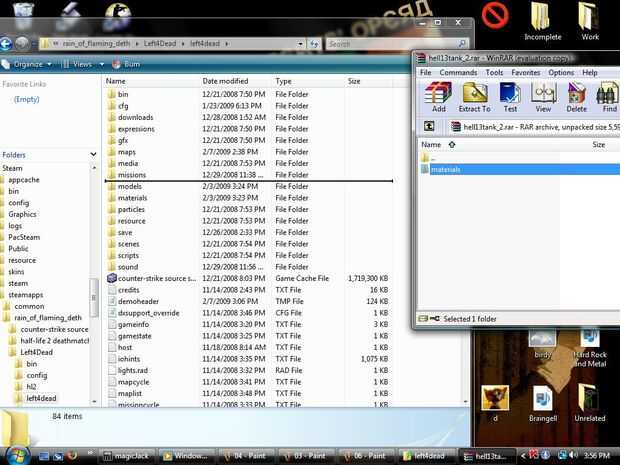Open the Braingell desktop file
Screen dimensions: 620x465
pyautogui.click(x=542, y=403)
